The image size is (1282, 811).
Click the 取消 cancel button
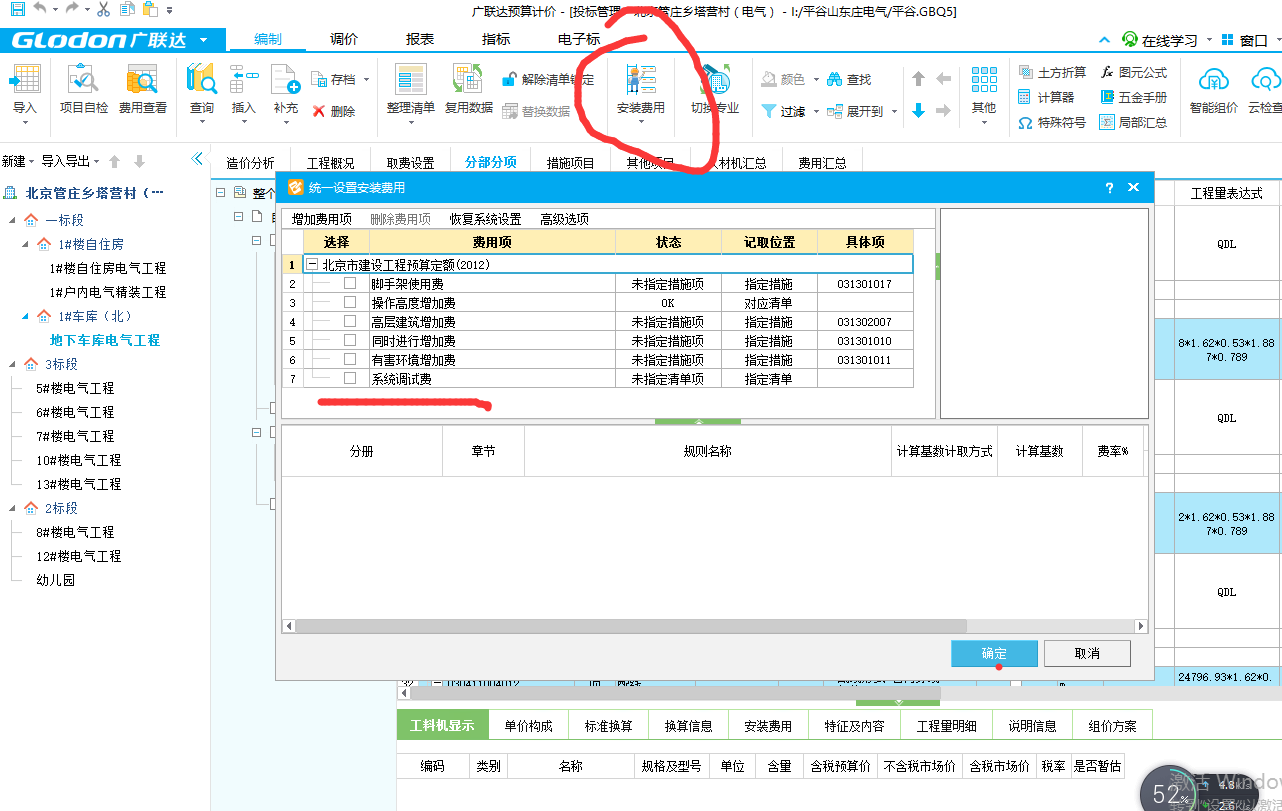[x=1087, y=653]
